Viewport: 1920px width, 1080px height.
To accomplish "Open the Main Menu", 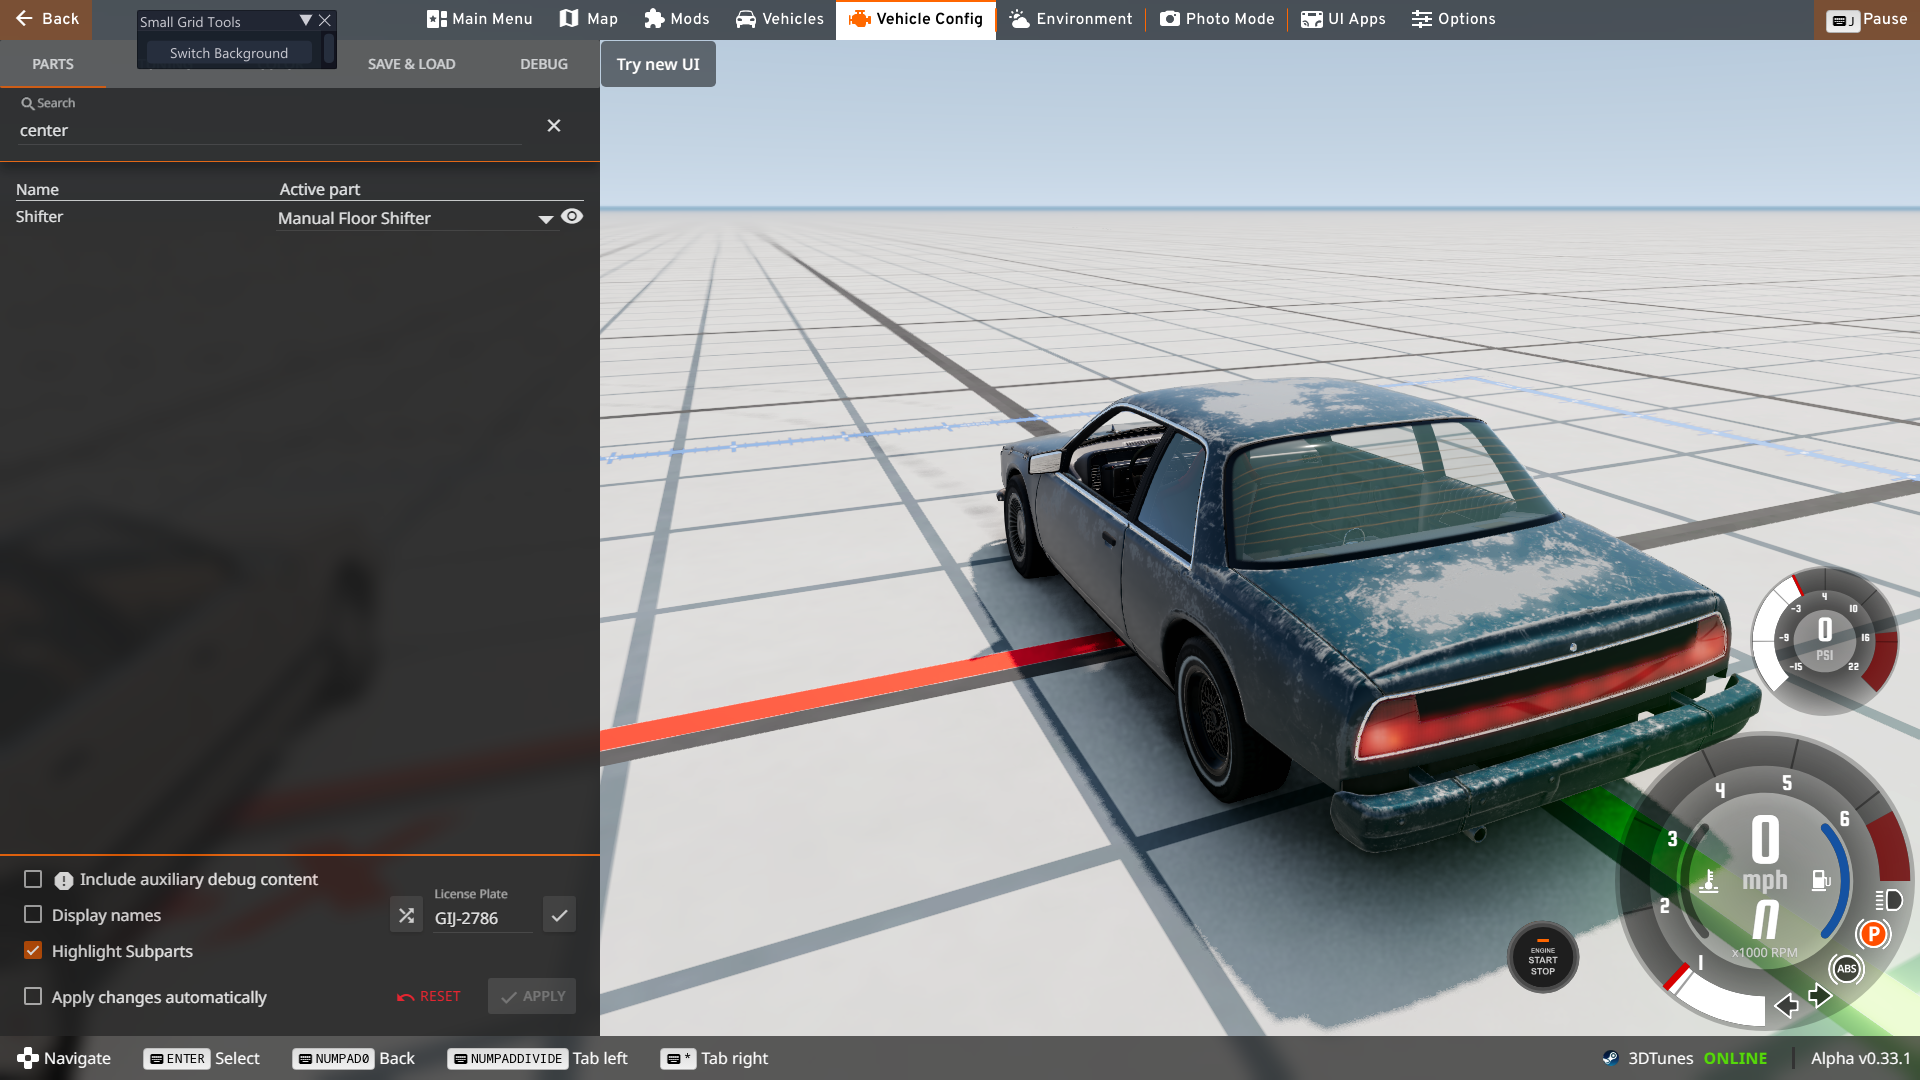I will click(x=480, y=19).
